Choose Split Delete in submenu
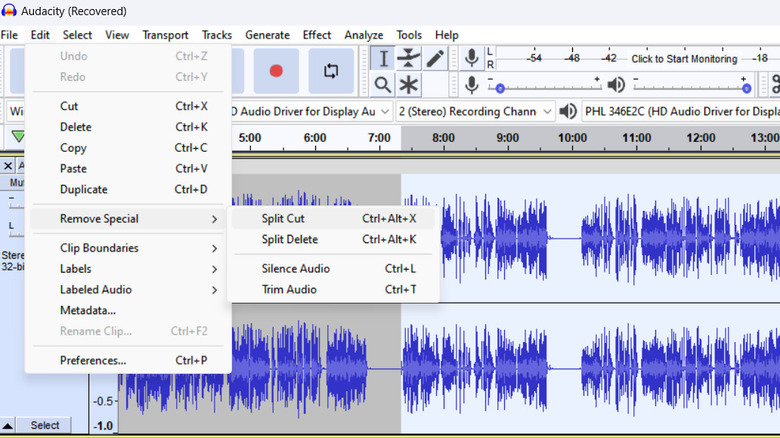This screenshot has width=780, height=438. [333, 239]
